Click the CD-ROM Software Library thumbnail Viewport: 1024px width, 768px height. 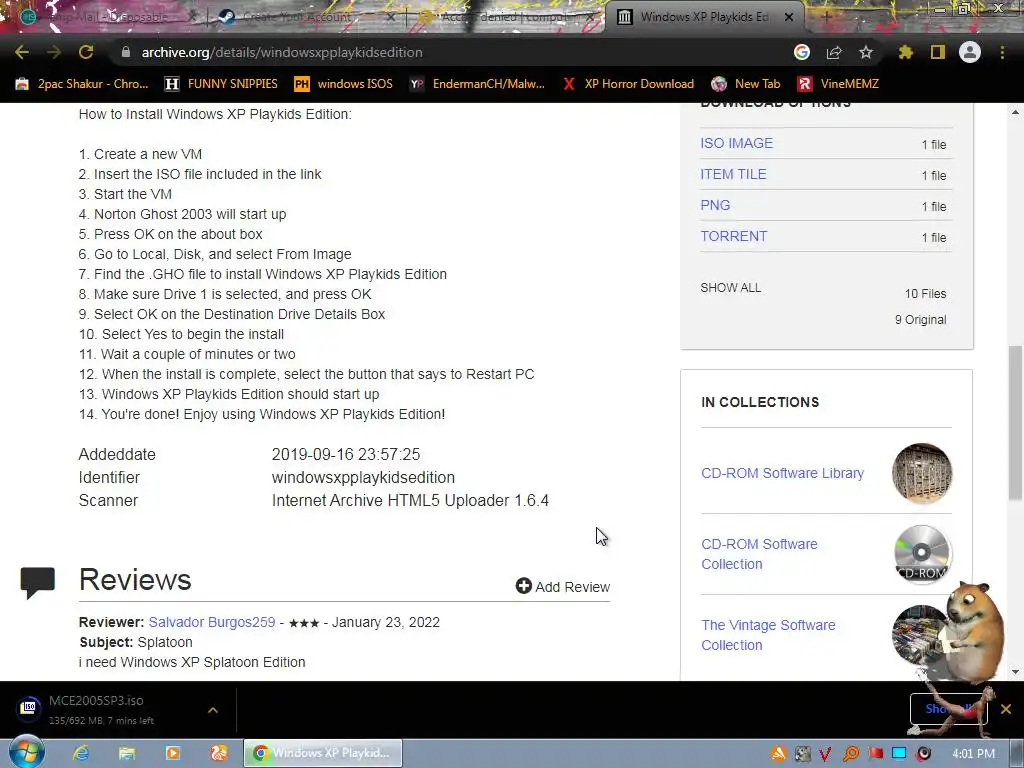pyautogui.click(x=921, y=473)
